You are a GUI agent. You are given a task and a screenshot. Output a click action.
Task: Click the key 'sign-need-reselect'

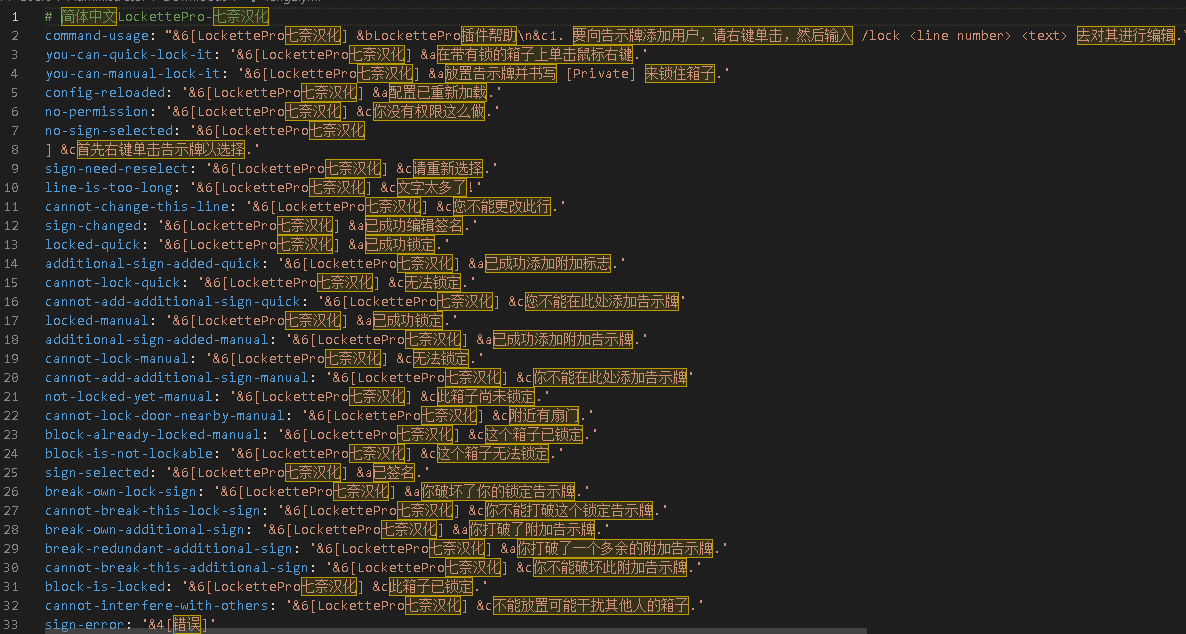[116, 168]
